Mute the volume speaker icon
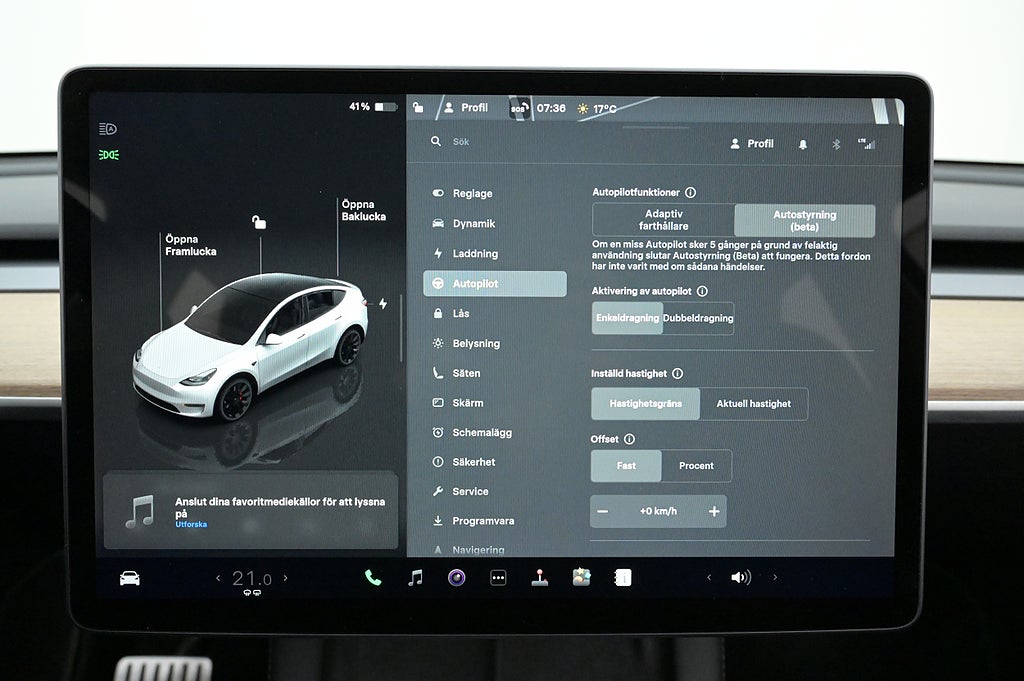The height and width of the screenshot is (681, 1024). [x=740, y=577]
